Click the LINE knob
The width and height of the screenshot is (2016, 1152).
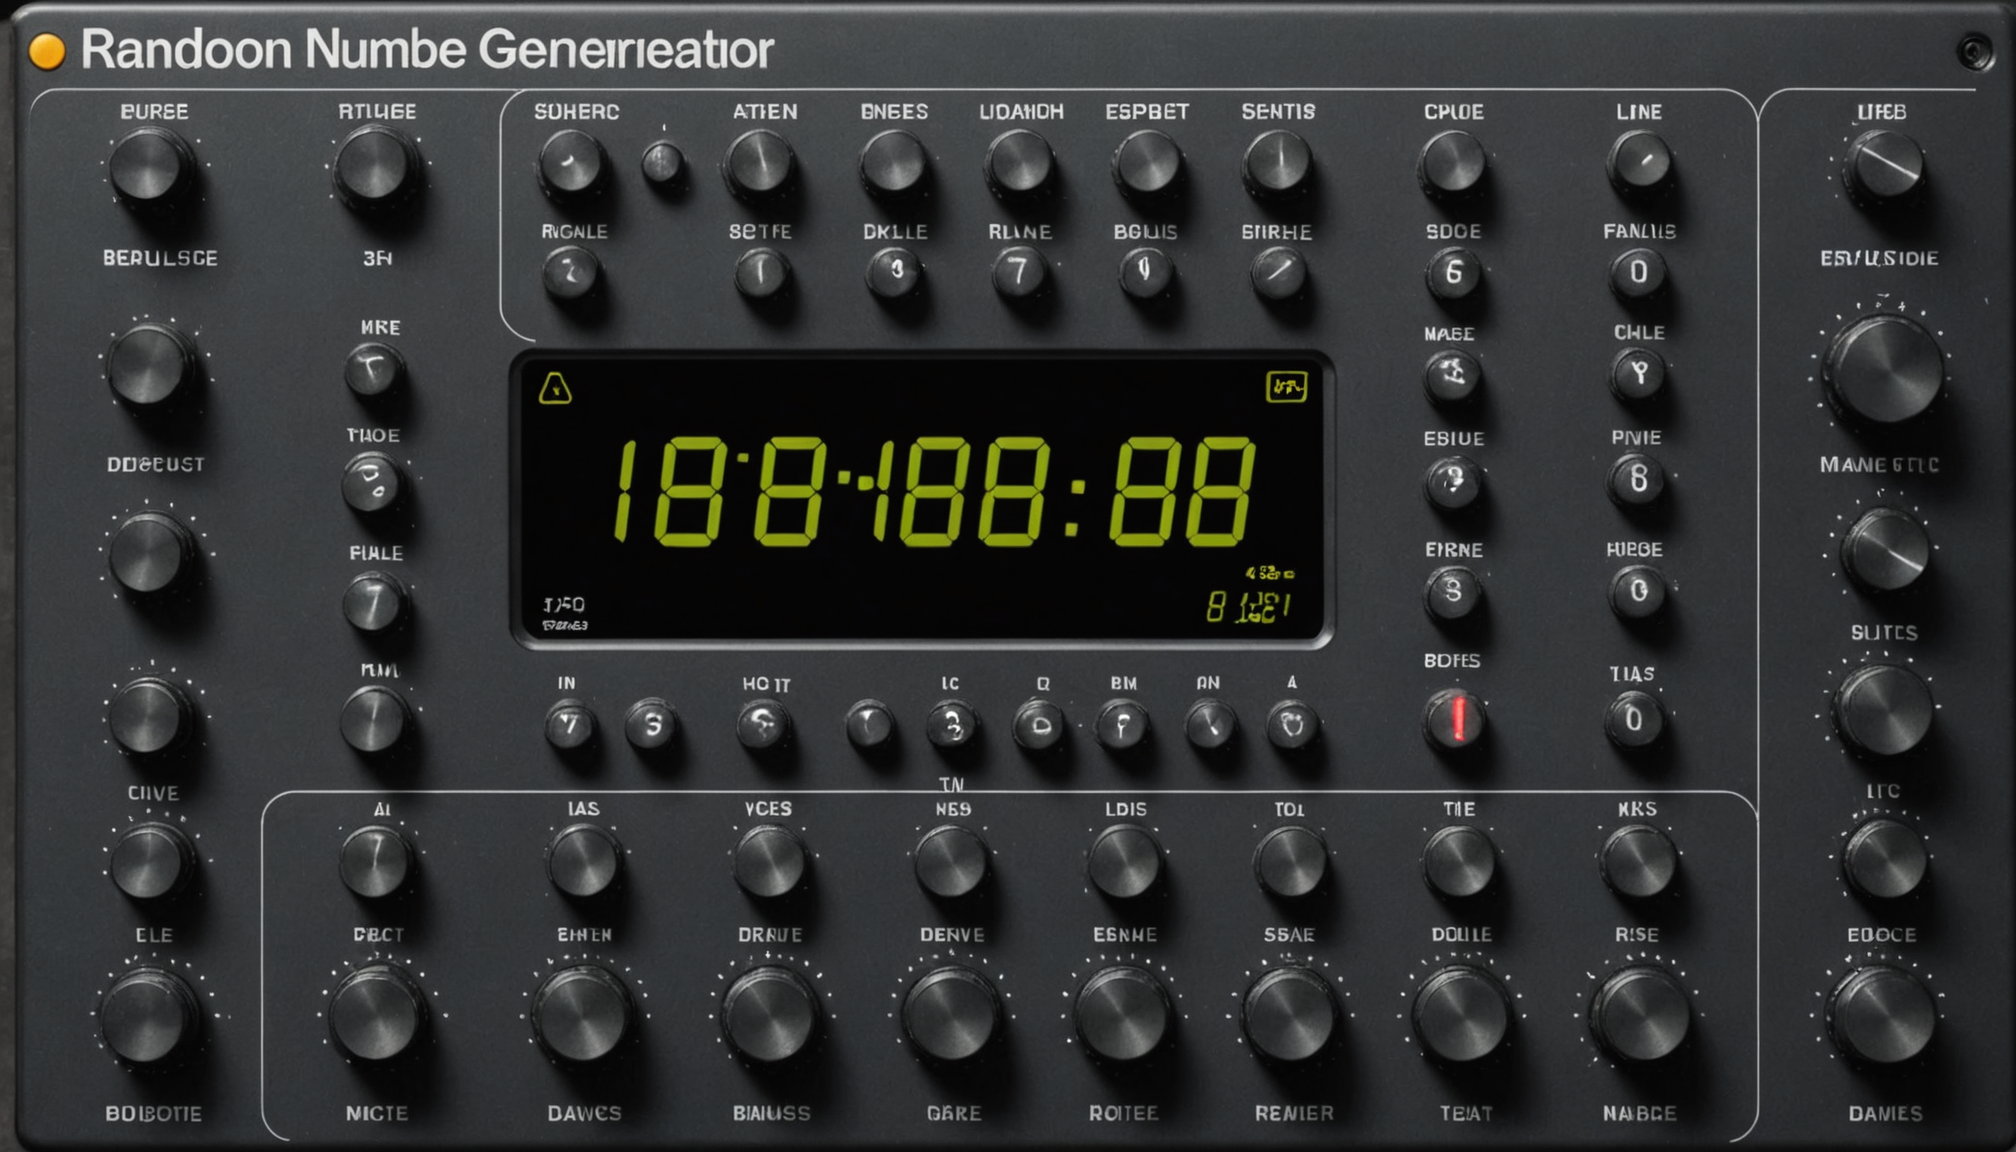[1639, 162]
